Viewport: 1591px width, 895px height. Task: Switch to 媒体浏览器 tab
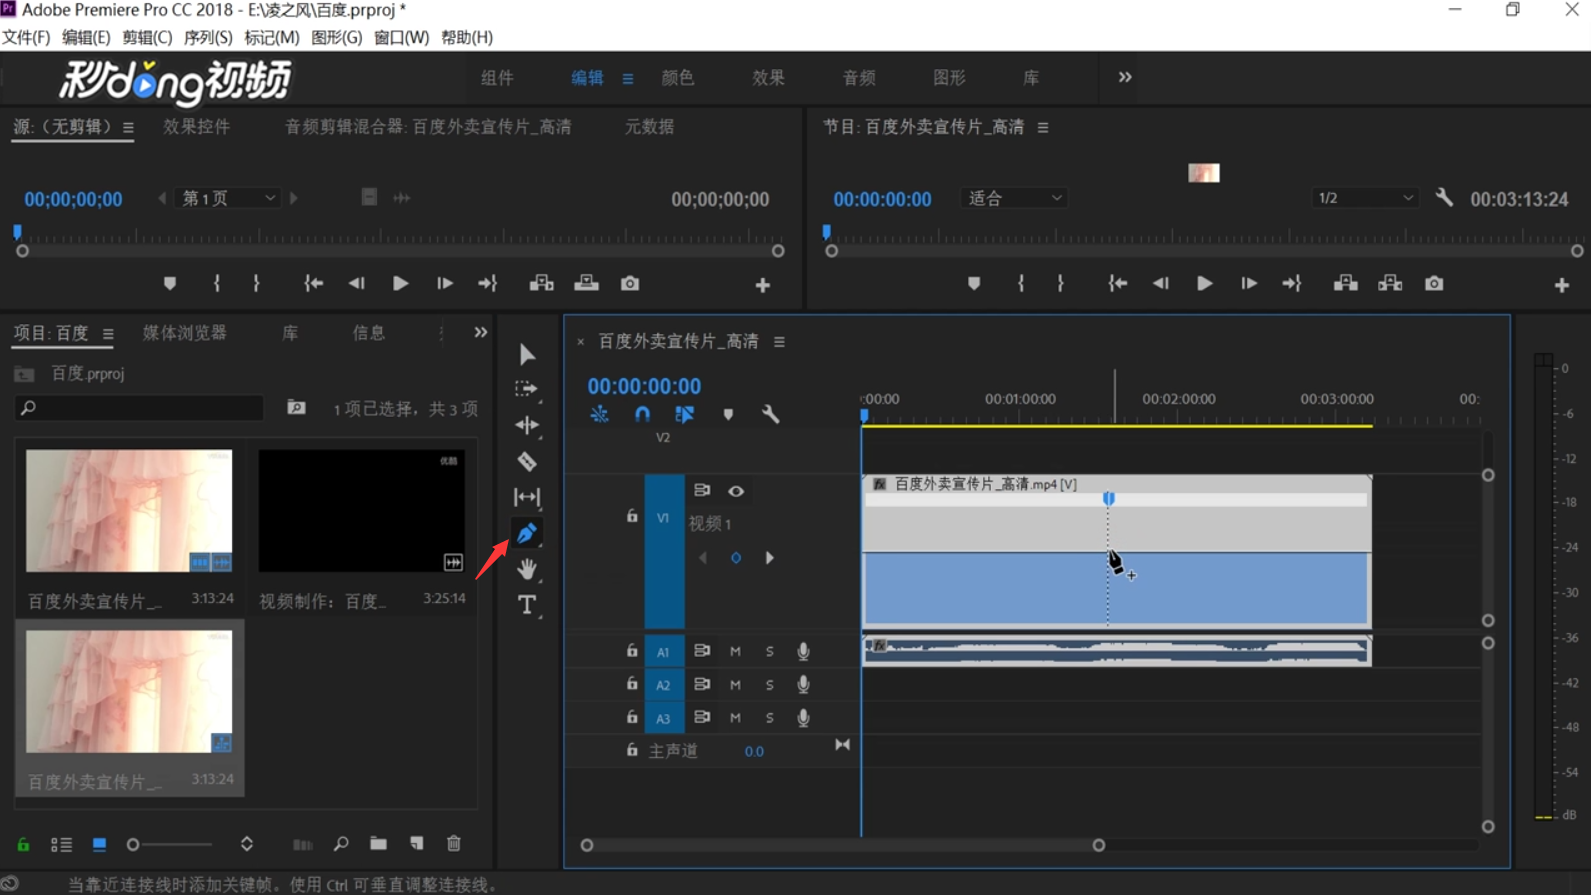(185, 333)
